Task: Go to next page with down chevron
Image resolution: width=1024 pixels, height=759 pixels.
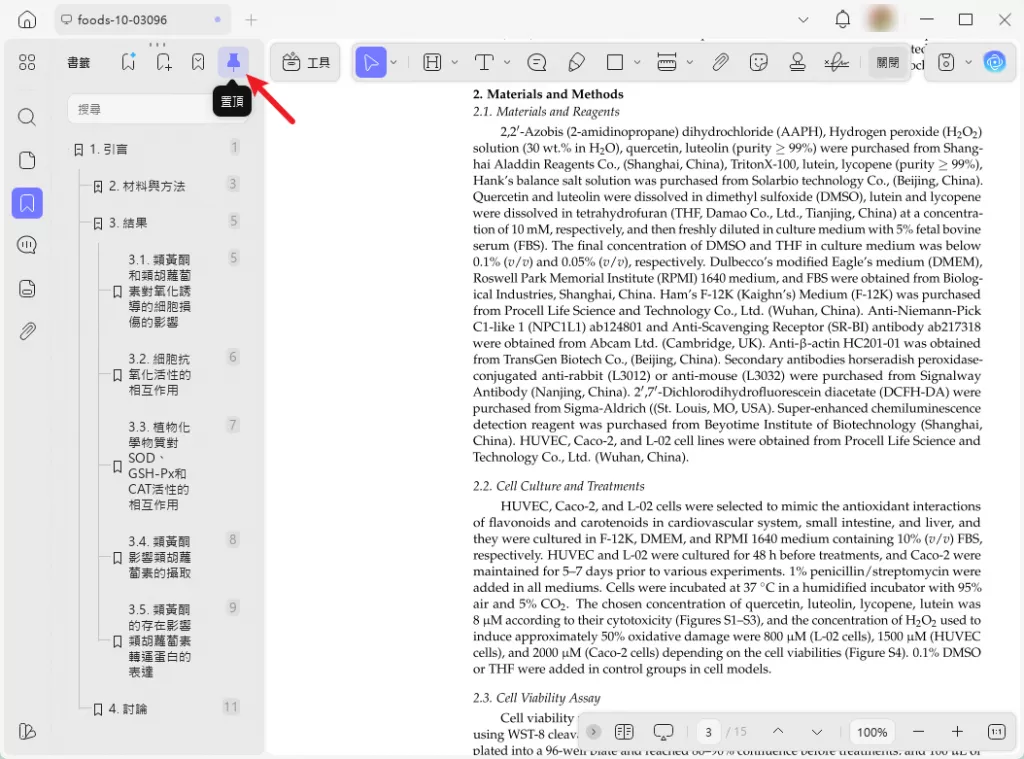Action: tap(816, 732)
